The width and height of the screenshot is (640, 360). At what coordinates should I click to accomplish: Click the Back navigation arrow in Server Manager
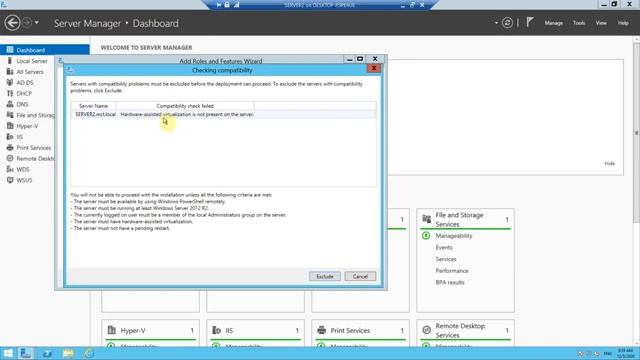(x=12, y=23)
